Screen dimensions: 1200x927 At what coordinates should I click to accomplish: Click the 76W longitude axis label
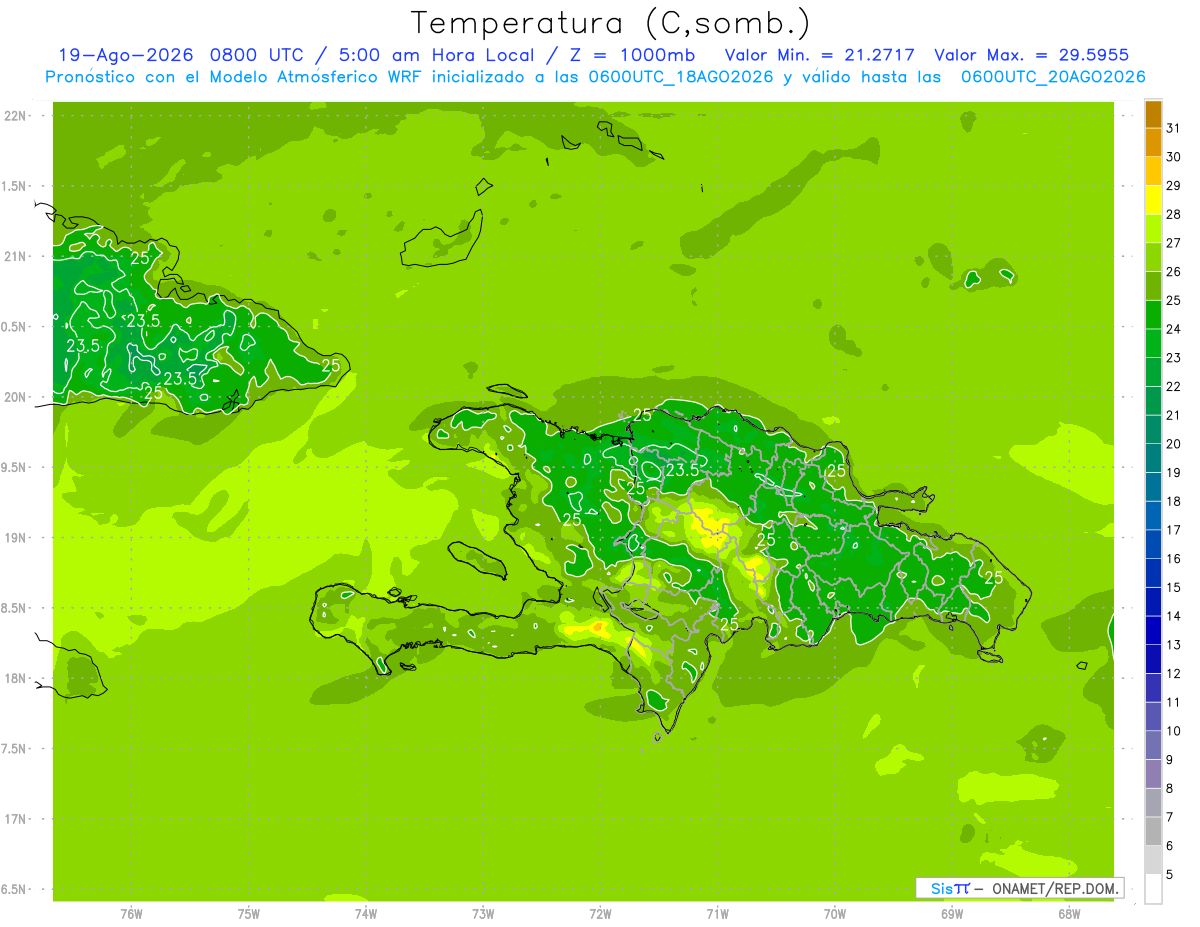(x=131, y=913)
